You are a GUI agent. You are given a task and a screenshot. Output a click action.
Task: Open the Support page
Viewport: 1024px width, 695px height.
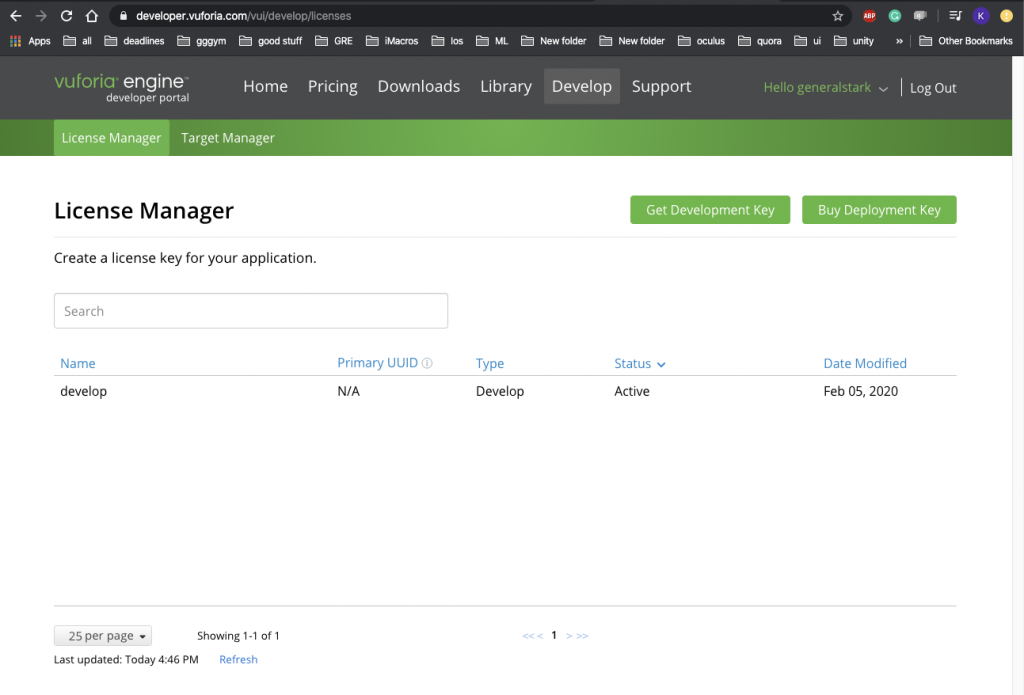[x=662, y=86]
